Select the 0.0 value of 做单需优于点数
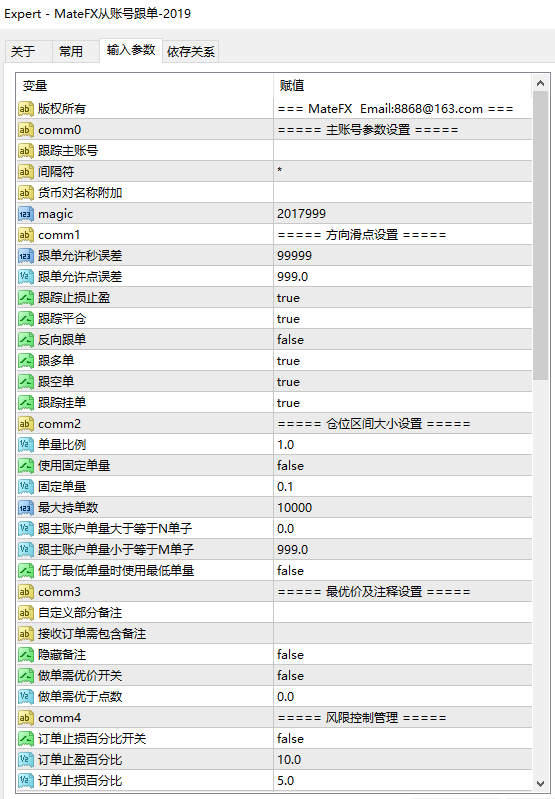Screen dimensions: 555x799 click(285, 697)
